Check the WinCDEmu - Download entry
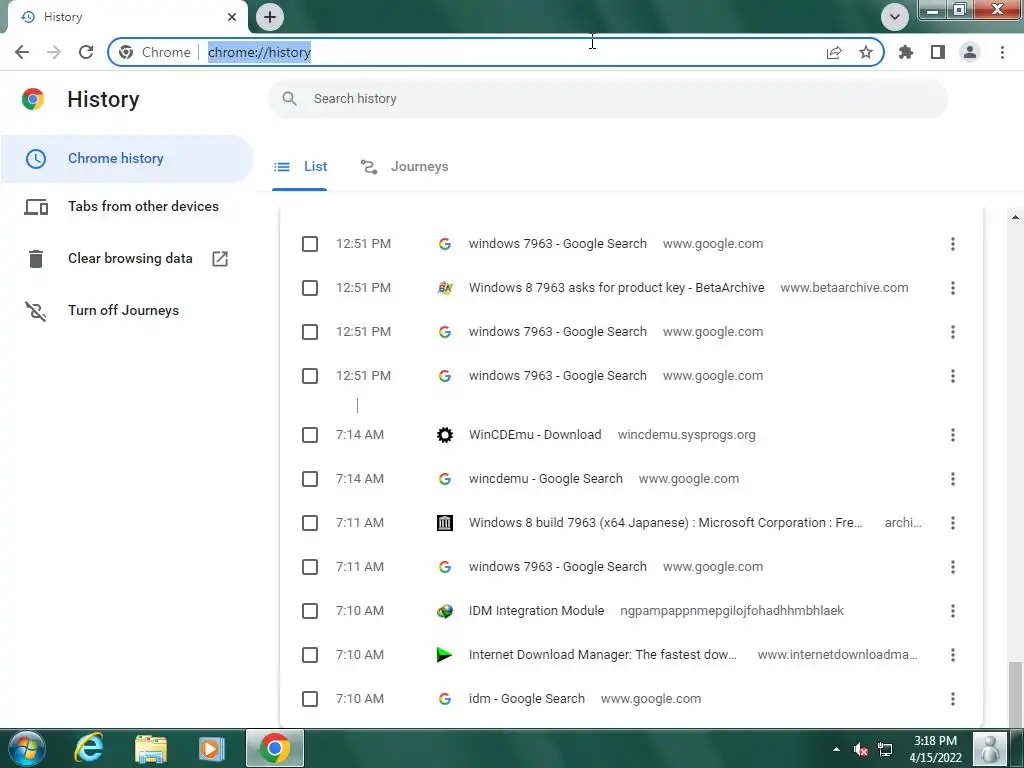The width and height of the screenshot is (1024, 768). click(310, 435)
